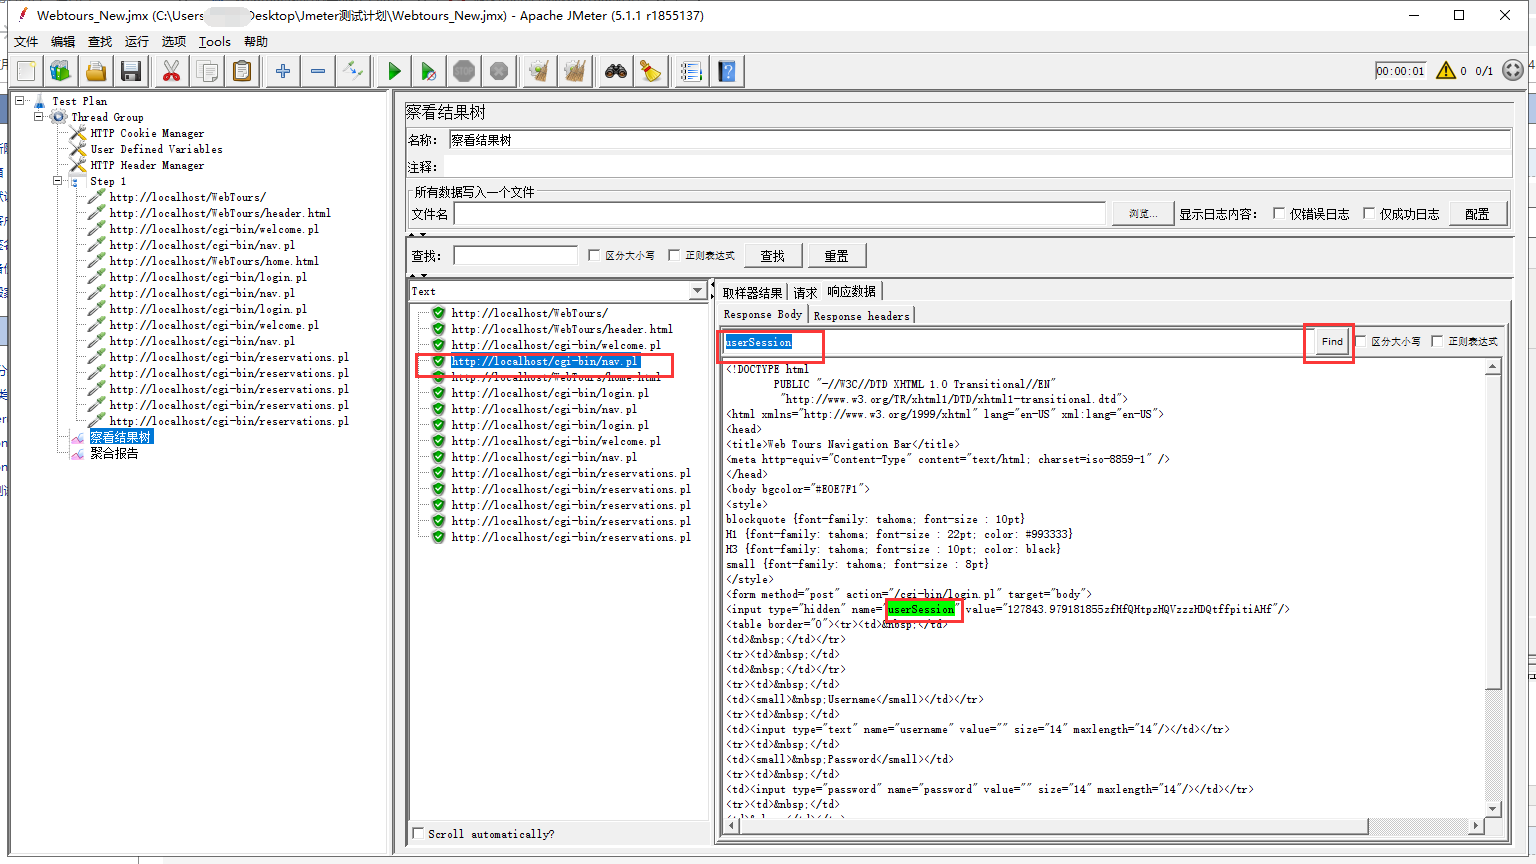Click the Find button

(1332, 341)
